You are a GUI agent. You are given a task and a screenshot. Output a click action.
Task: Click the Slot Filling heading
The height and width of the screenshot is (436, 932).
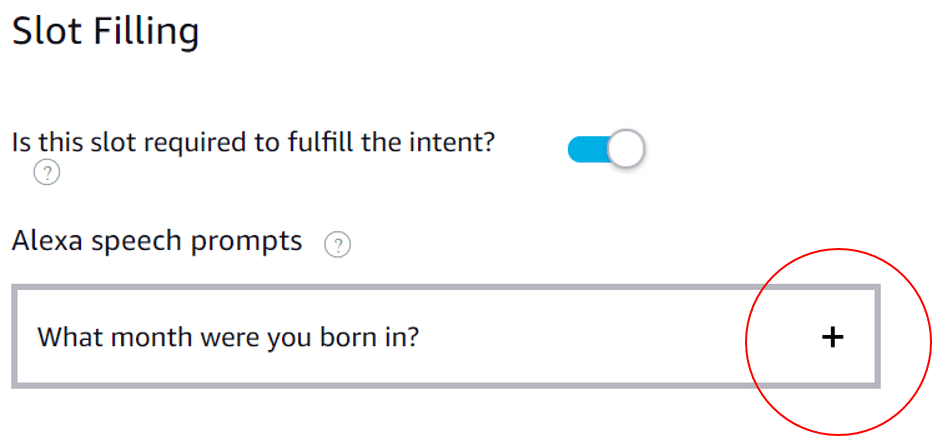coord(105,32)
